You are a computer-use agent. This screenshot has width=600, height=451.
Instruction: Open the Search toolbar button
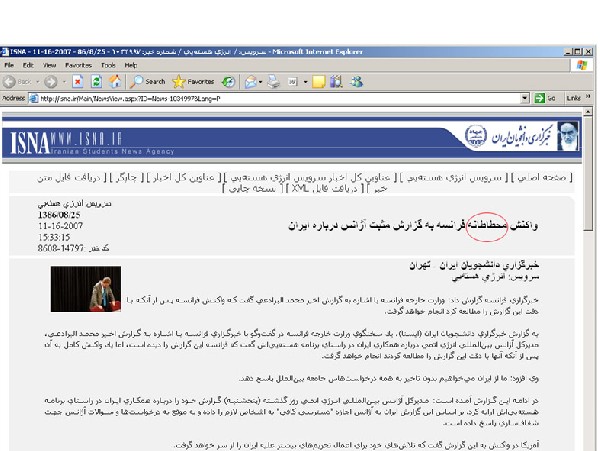148,81
